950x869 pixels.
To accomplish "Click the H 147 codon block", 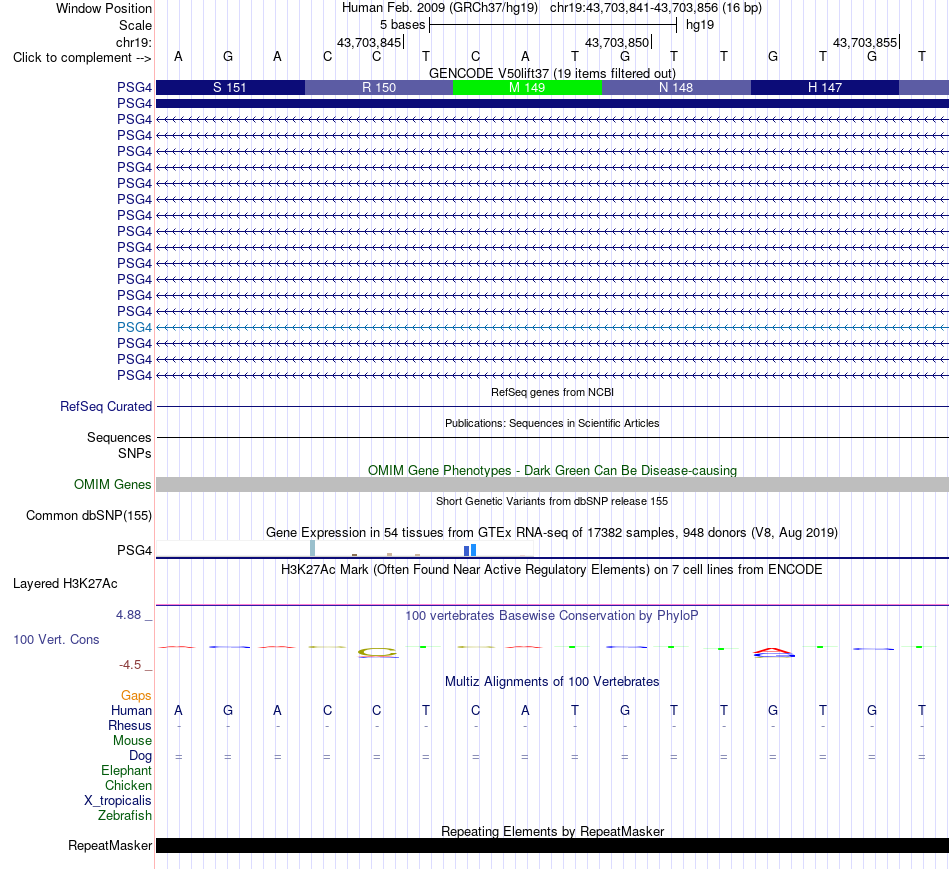I will coord(825,87).
